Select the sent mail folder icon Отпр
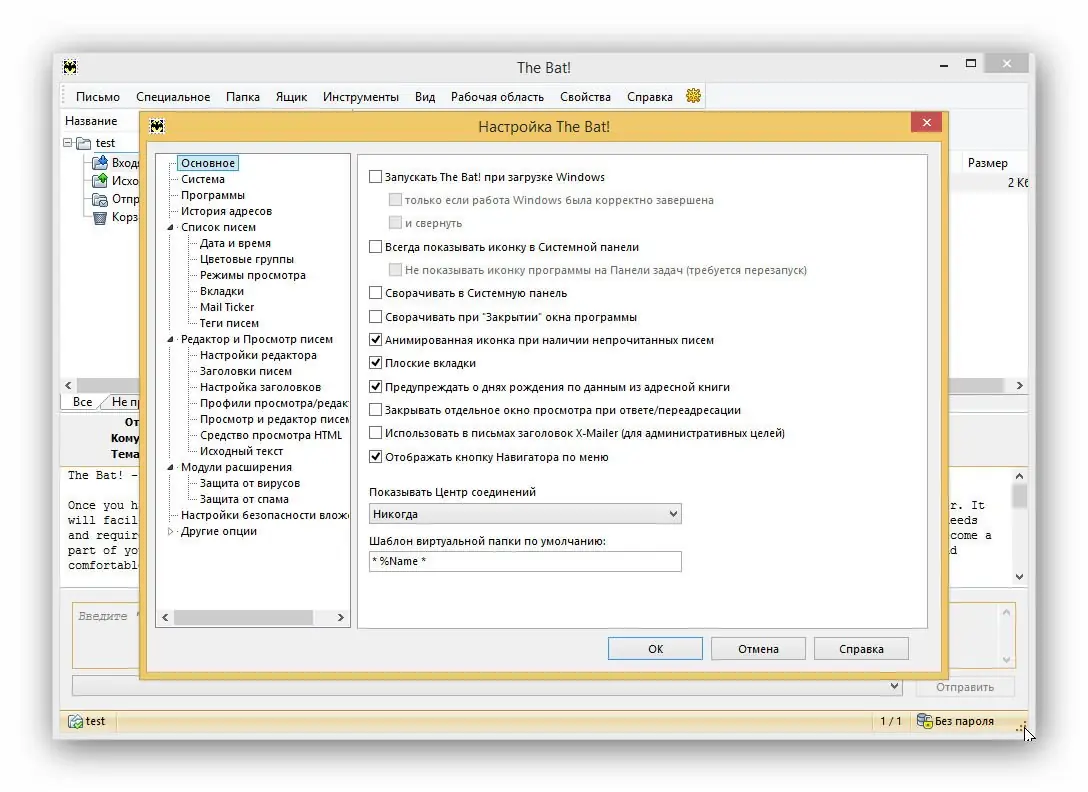 click(100, 199)
